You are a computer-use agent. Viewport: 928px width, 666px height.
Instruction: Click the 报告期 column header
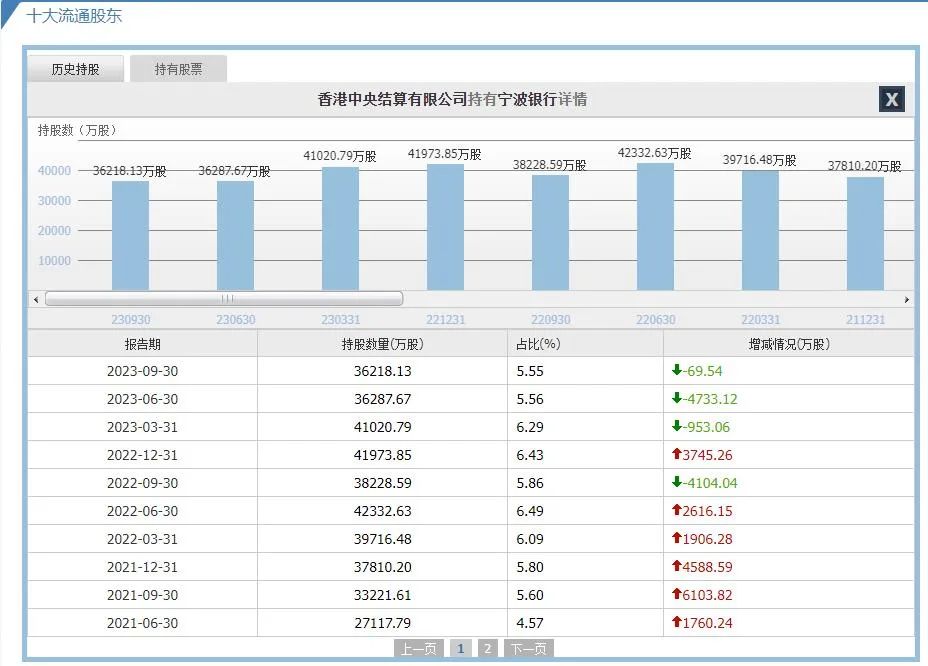tap(143, 344)
